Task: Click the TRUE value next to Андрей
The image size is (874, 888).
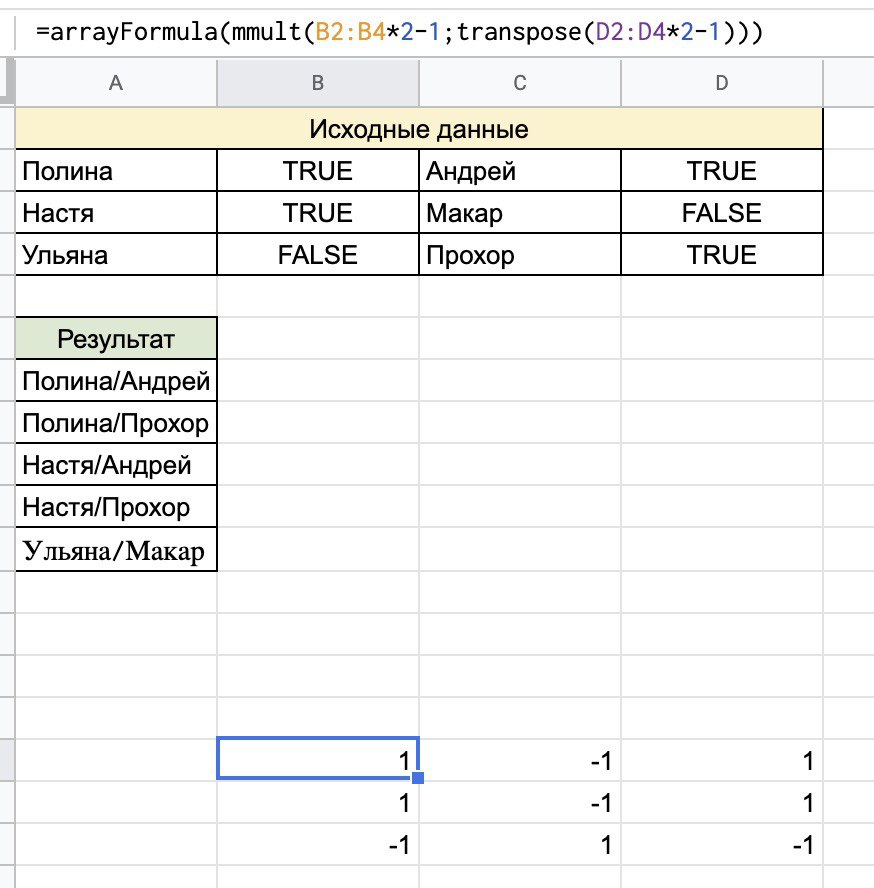Action: pyautogui.click(x=722, y=170)
